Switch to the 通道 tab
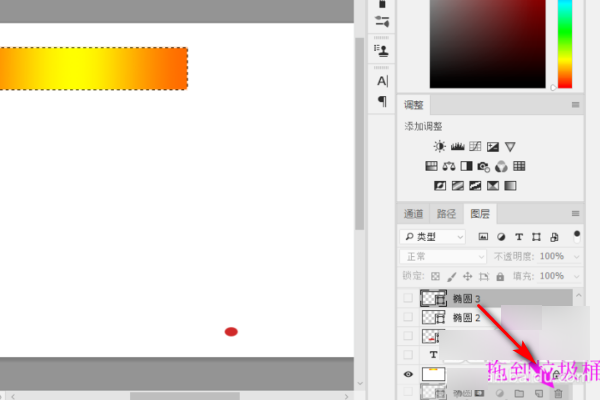The width and height of the screenshot is (600, 400). tap(413, 214)
